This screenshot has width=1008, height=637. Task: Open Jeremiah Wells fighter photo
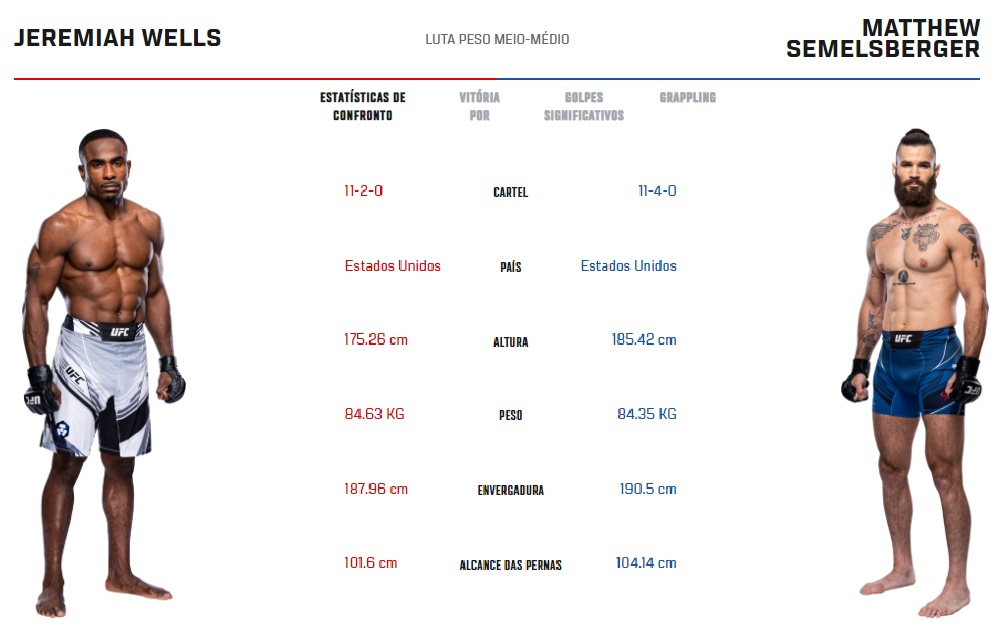tap(104, 372)
